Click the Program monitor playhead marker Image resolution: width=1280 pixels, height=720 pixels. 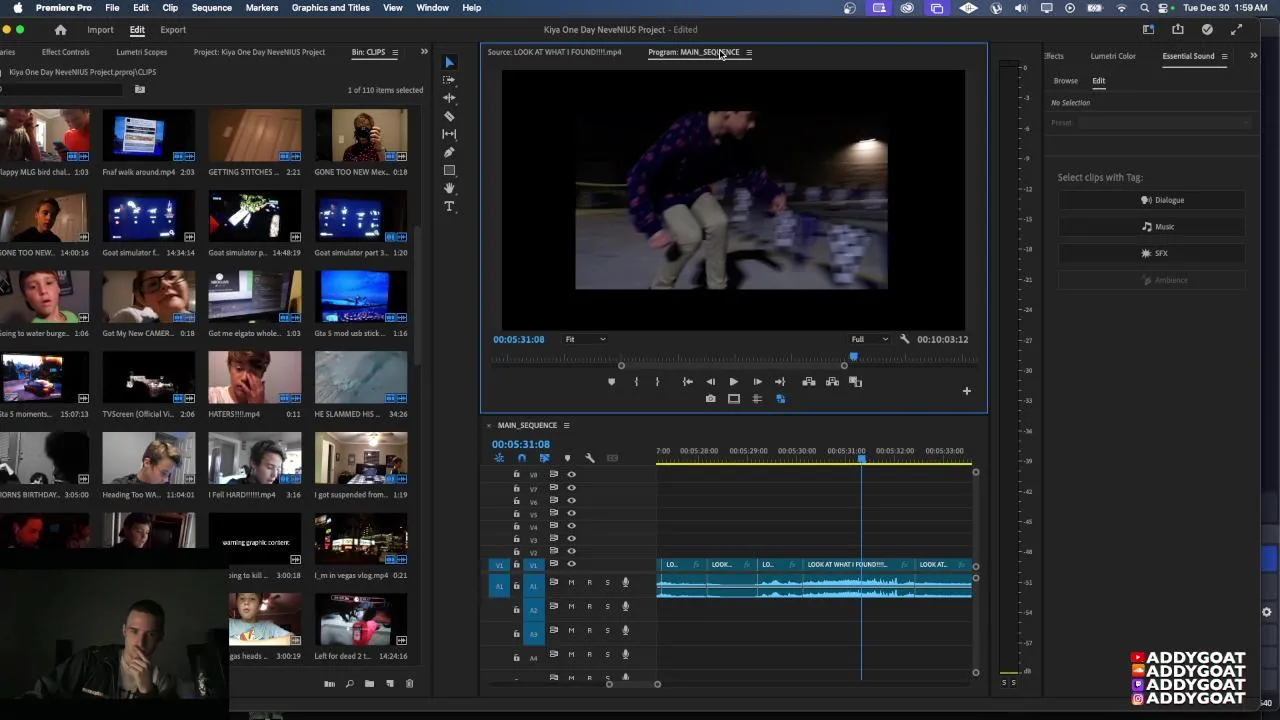click(x=853, y=357)
